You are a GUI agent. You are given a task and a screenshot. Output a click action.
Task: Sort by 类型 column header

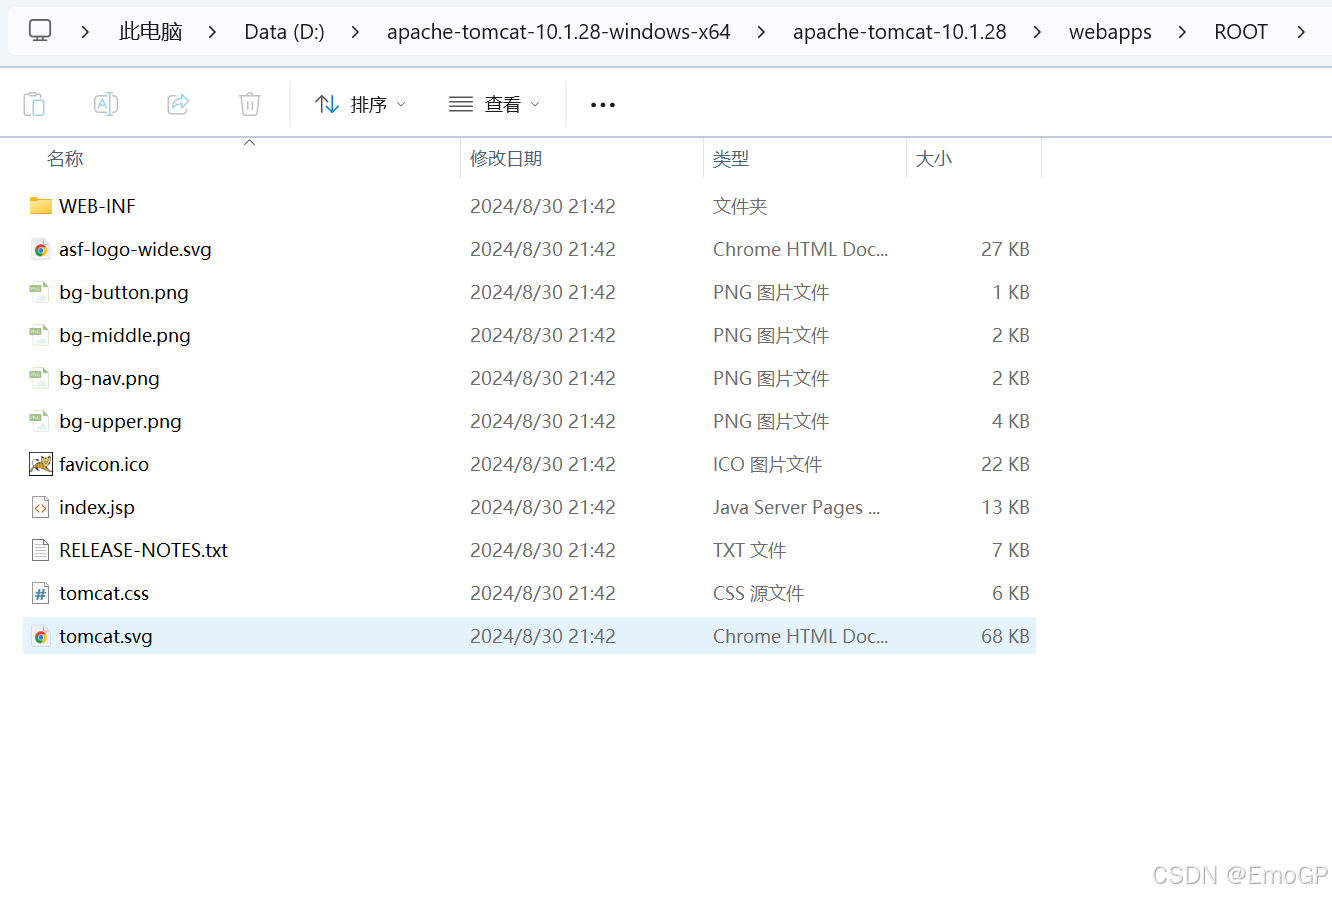tap(731, 159)
